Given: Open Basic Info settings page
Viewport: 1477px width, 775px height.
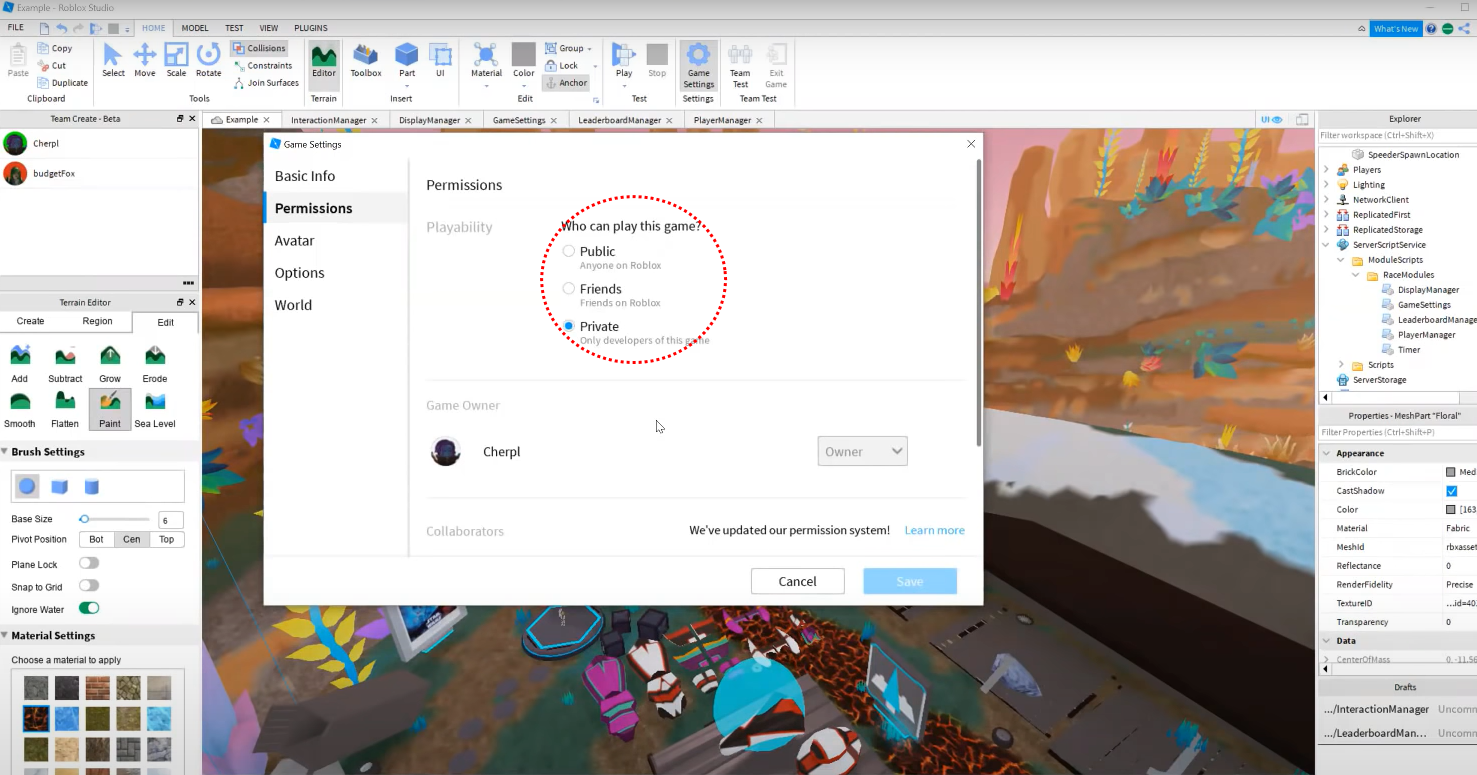Looking at the screenshot, I should 305,176.
